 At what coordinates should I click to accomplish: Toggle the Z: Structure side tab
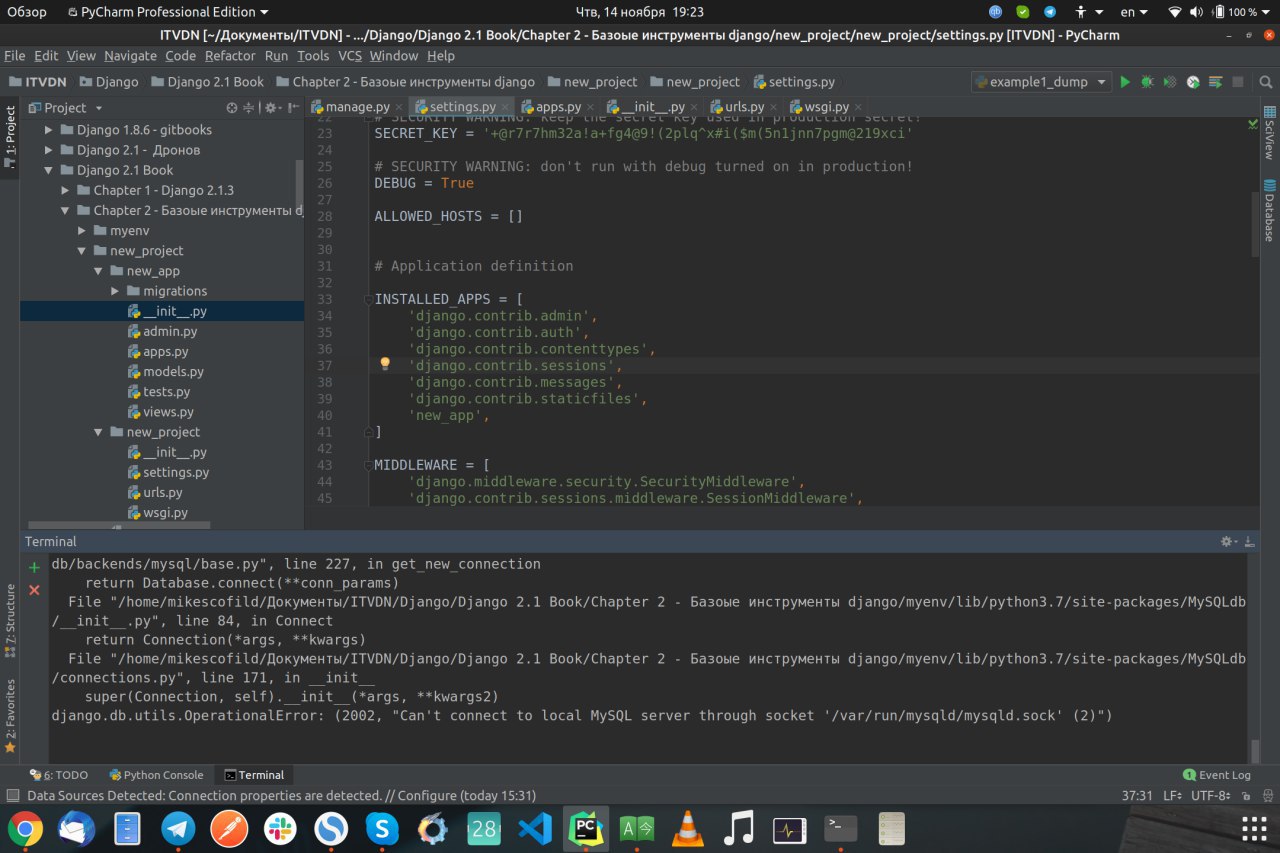[11, 620]
